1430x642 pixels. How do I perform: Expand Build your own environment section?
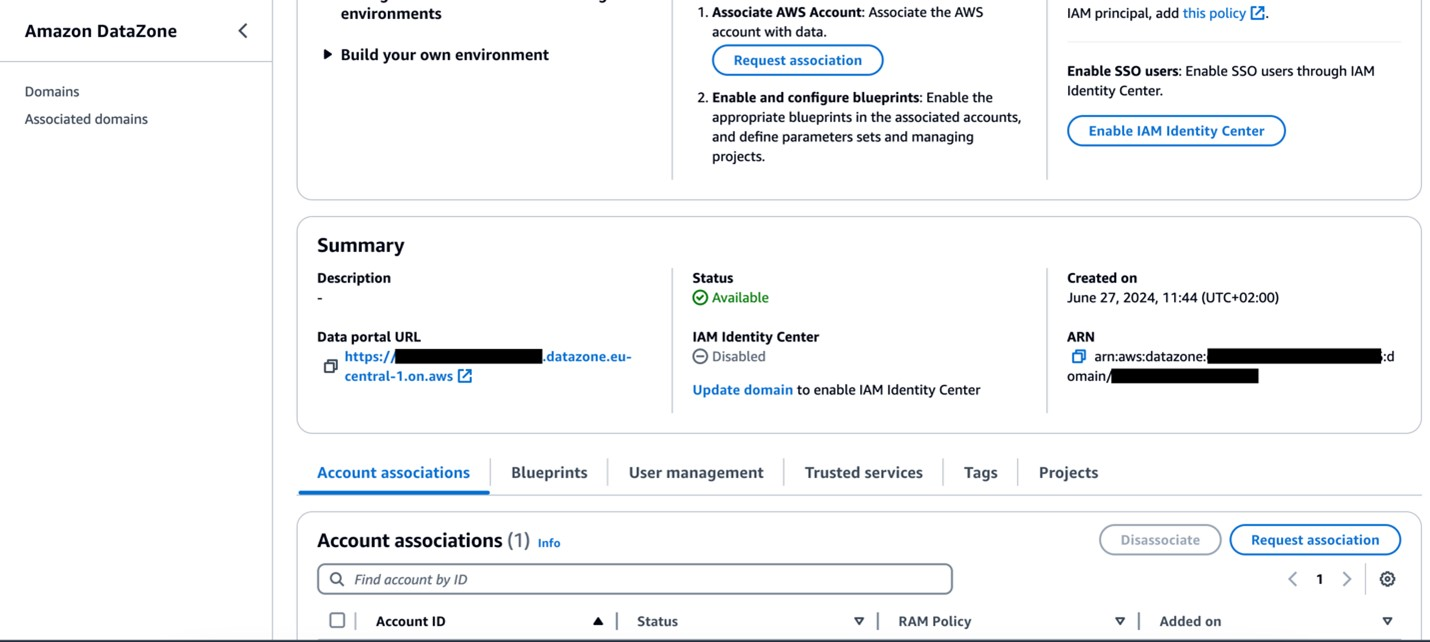pos(327,55)
